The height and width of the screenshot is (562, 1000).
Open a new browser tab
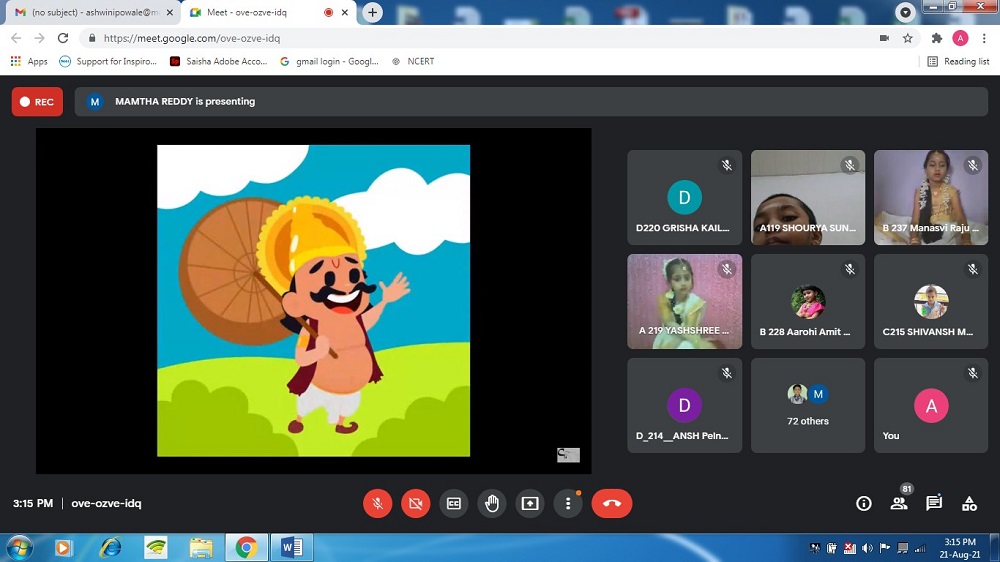[x=373, y=13]
